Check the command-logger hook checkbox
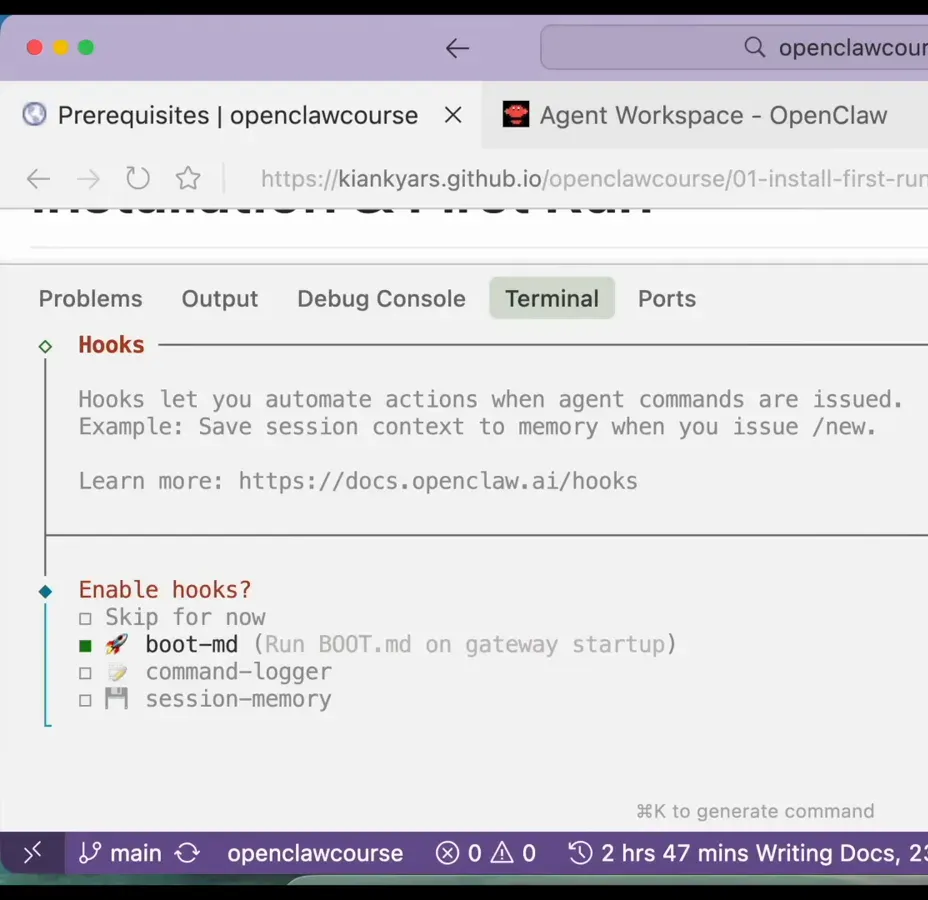 pos(85,673)
